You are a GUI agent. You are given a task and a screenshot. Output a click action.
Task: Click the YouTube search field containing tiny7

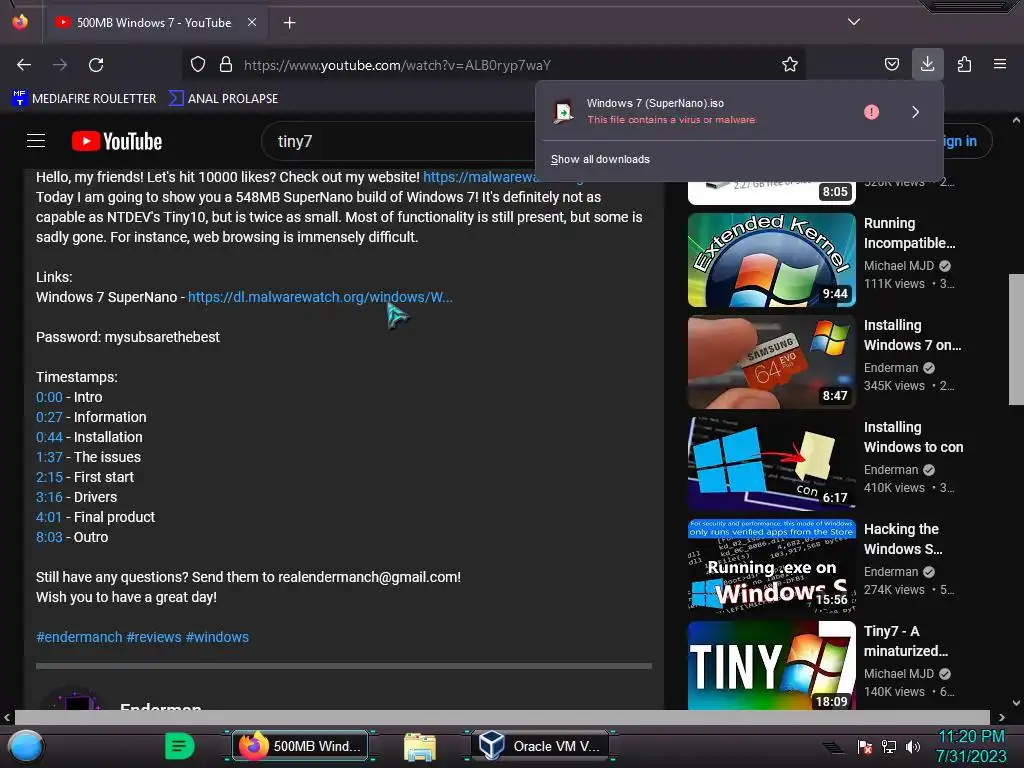398,141
